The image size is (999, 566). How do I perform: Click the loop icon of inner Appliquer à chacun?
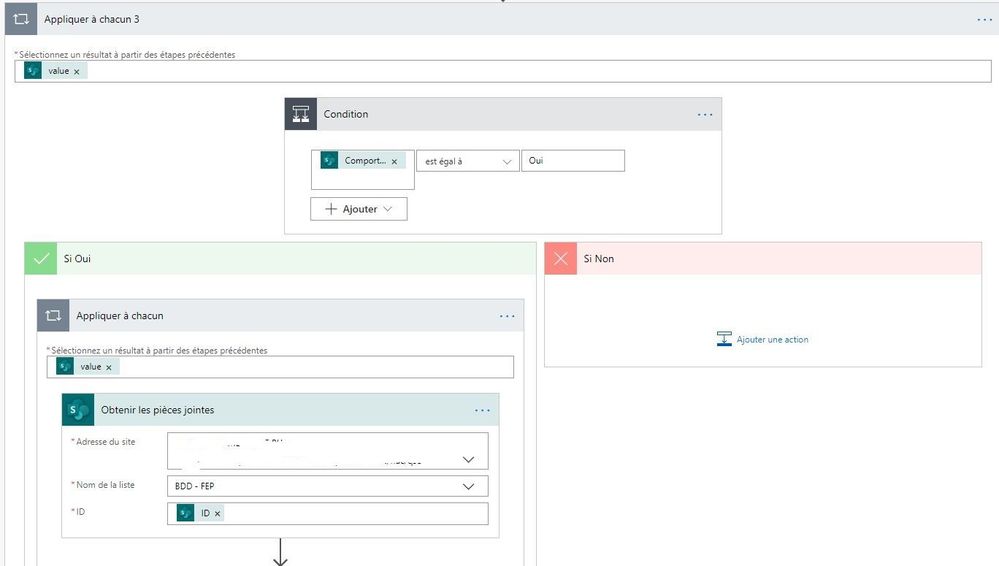coord(53,316)
